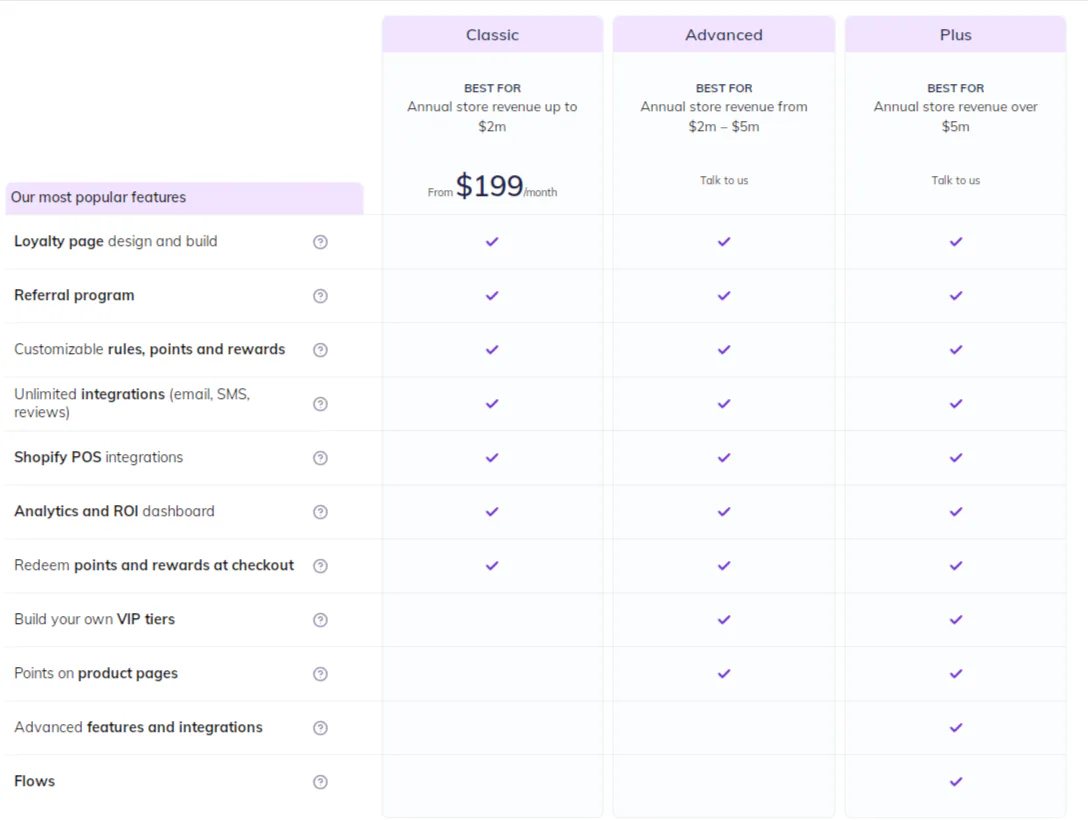Click Talk to us under Plus plan

point(955,180)
